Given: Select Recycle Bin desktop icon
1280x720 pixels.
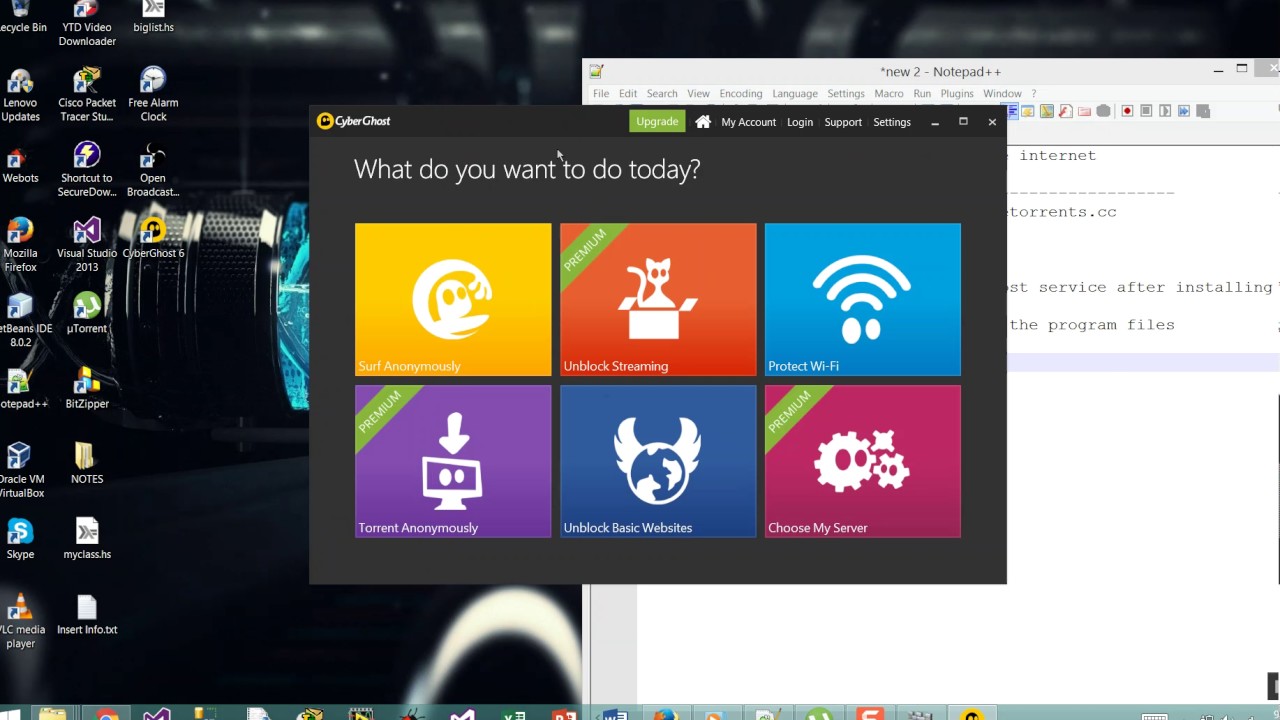Looking at the screenshot, I should (x=22, y=18).
